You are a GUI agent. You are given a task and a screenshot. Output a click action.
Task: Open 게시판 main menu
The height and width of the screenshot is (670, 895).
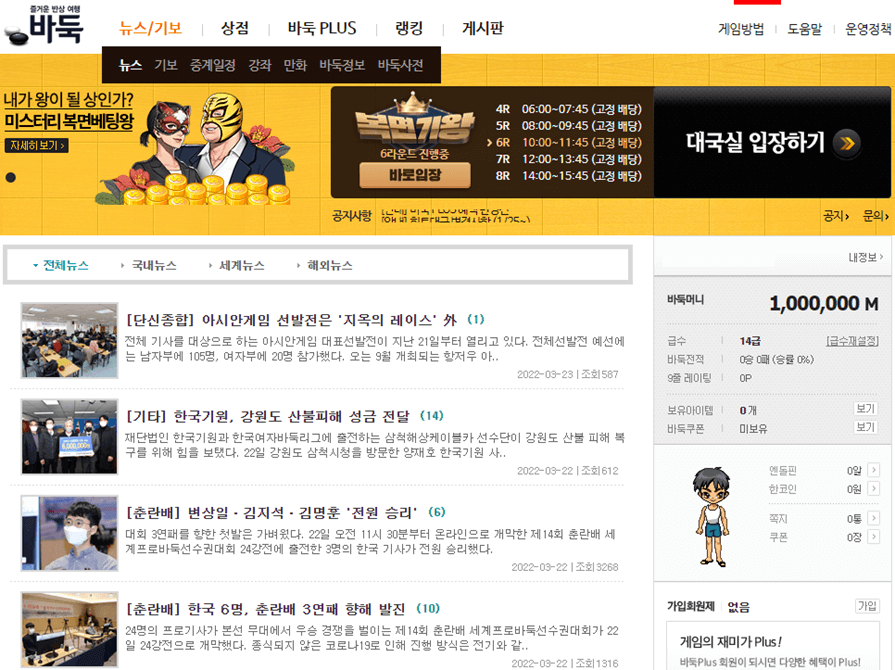click(x=483, y=28)
